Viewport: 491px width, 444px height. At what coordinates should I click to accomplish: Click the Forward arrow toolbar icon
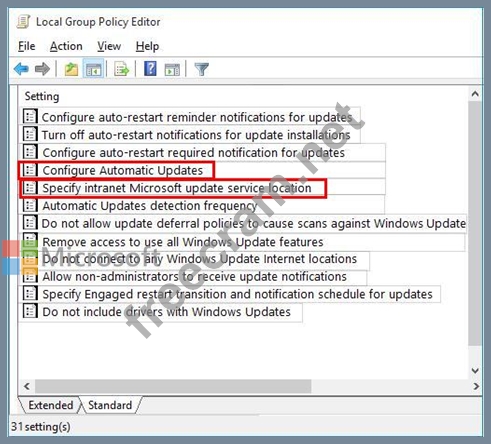[x=42, y=69]
